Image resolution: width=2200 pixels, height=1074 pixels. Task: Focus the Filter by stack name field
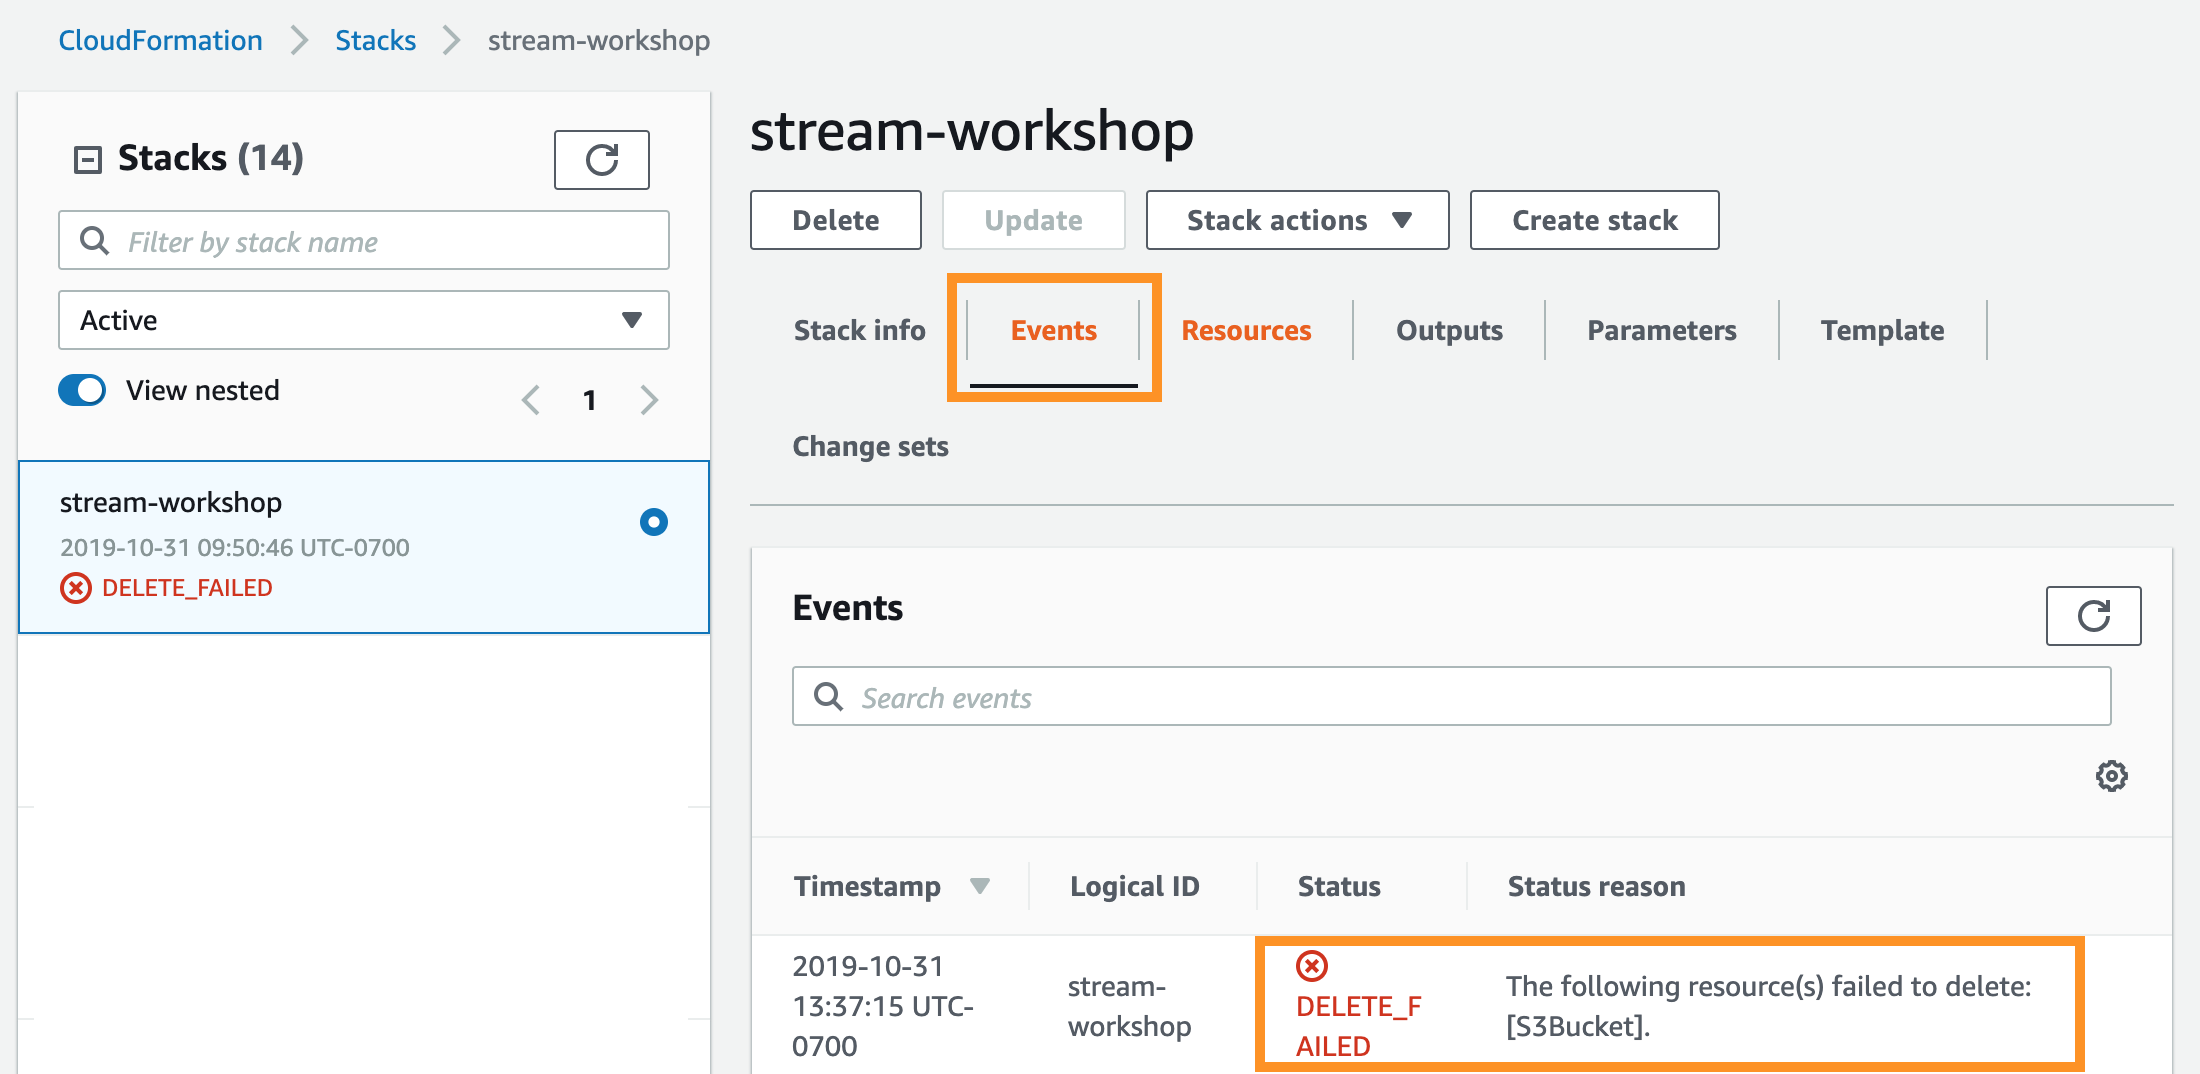pos(364,240)
